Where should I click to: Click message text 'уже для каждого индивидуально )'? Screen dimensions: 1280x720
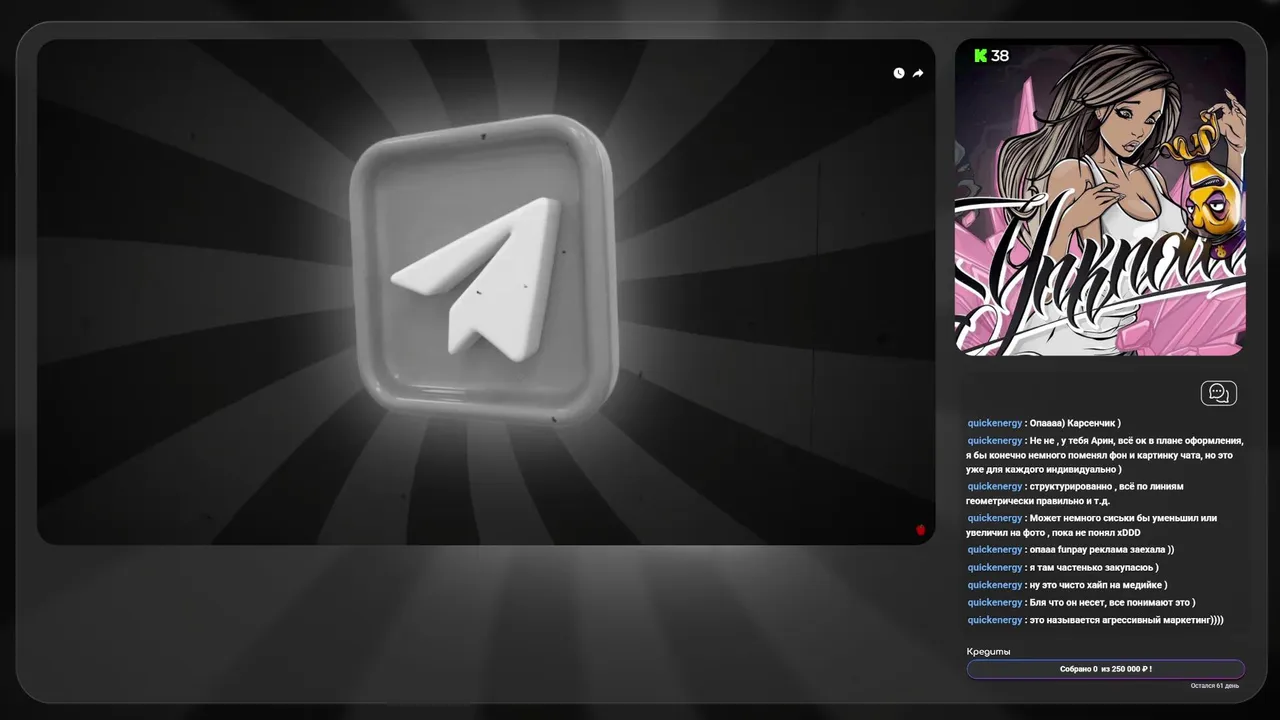[1044, 469]
